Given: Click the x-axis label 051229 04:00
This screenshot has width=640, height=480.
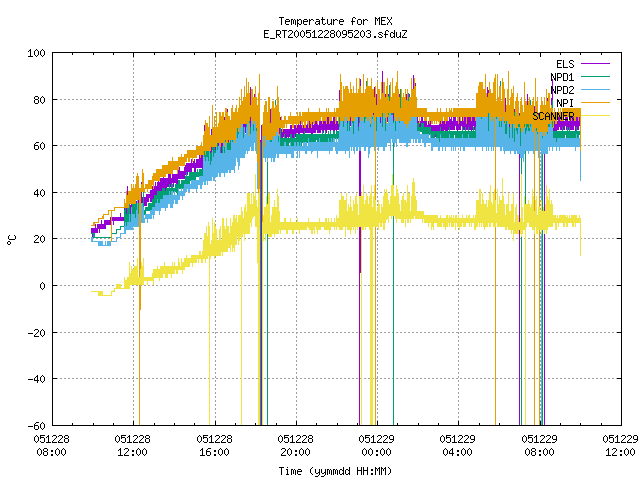Looking at the screenshot, I should 457,446.
